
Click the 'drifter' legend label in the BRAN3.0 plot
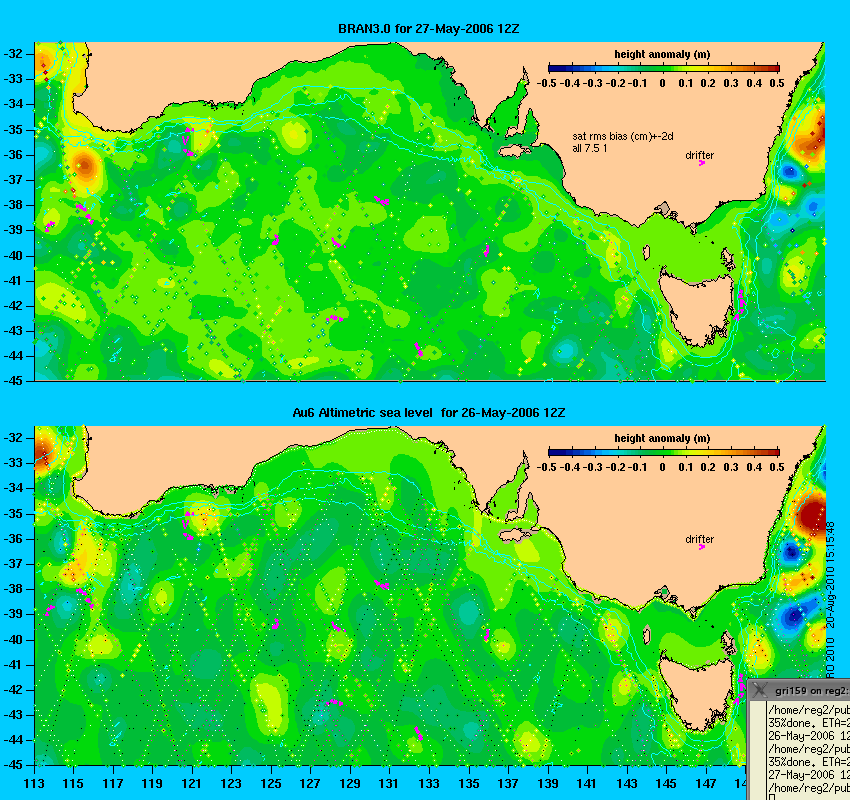click(699, 155)
